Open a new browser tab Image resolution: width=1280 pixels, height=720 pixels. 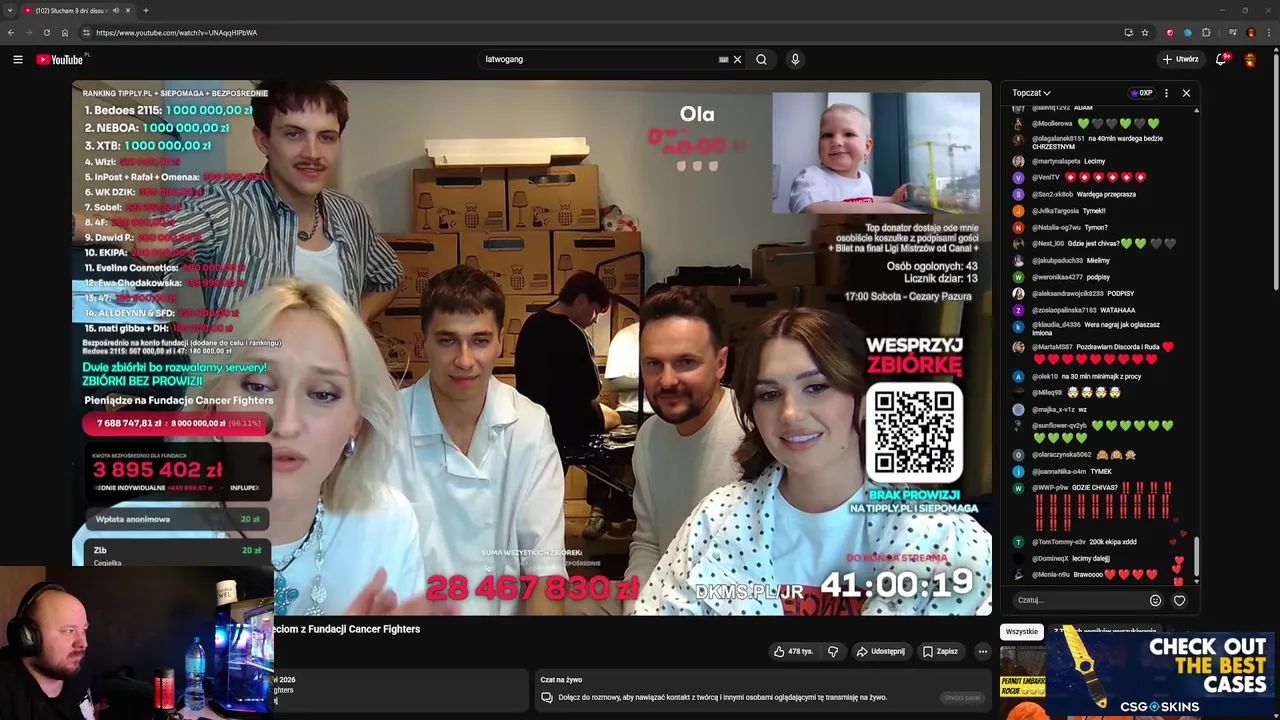point(145,10)
